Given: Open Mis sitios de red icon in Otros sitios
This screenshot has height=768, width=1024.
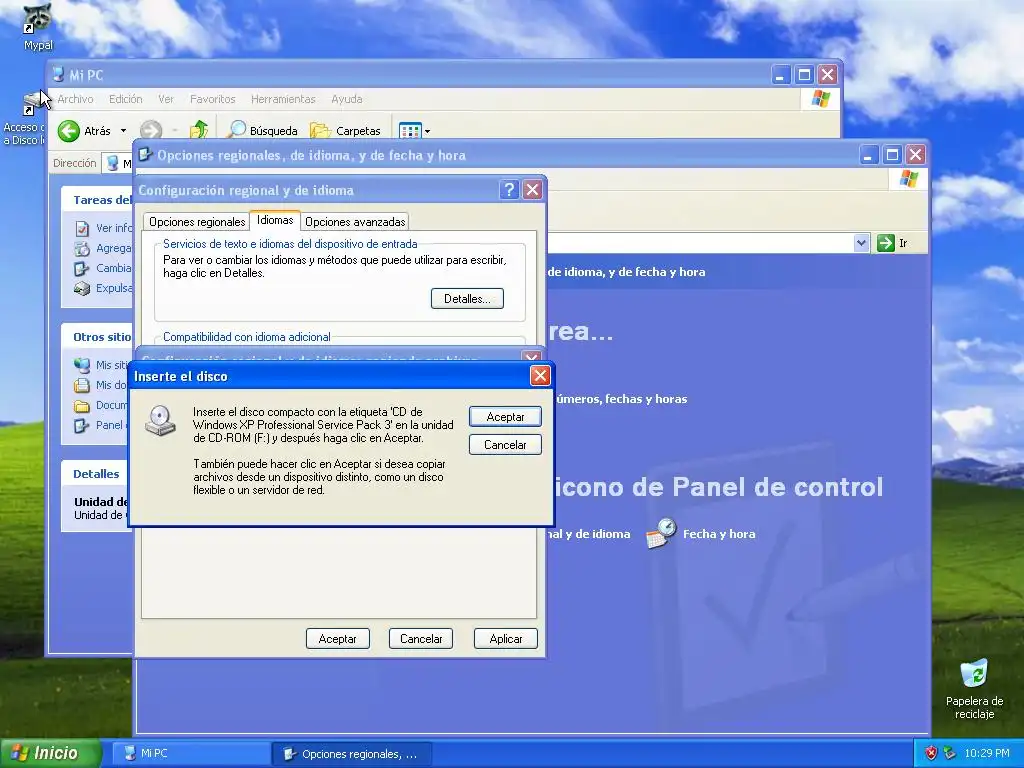Looking at the screenshot, I should 82,365.
